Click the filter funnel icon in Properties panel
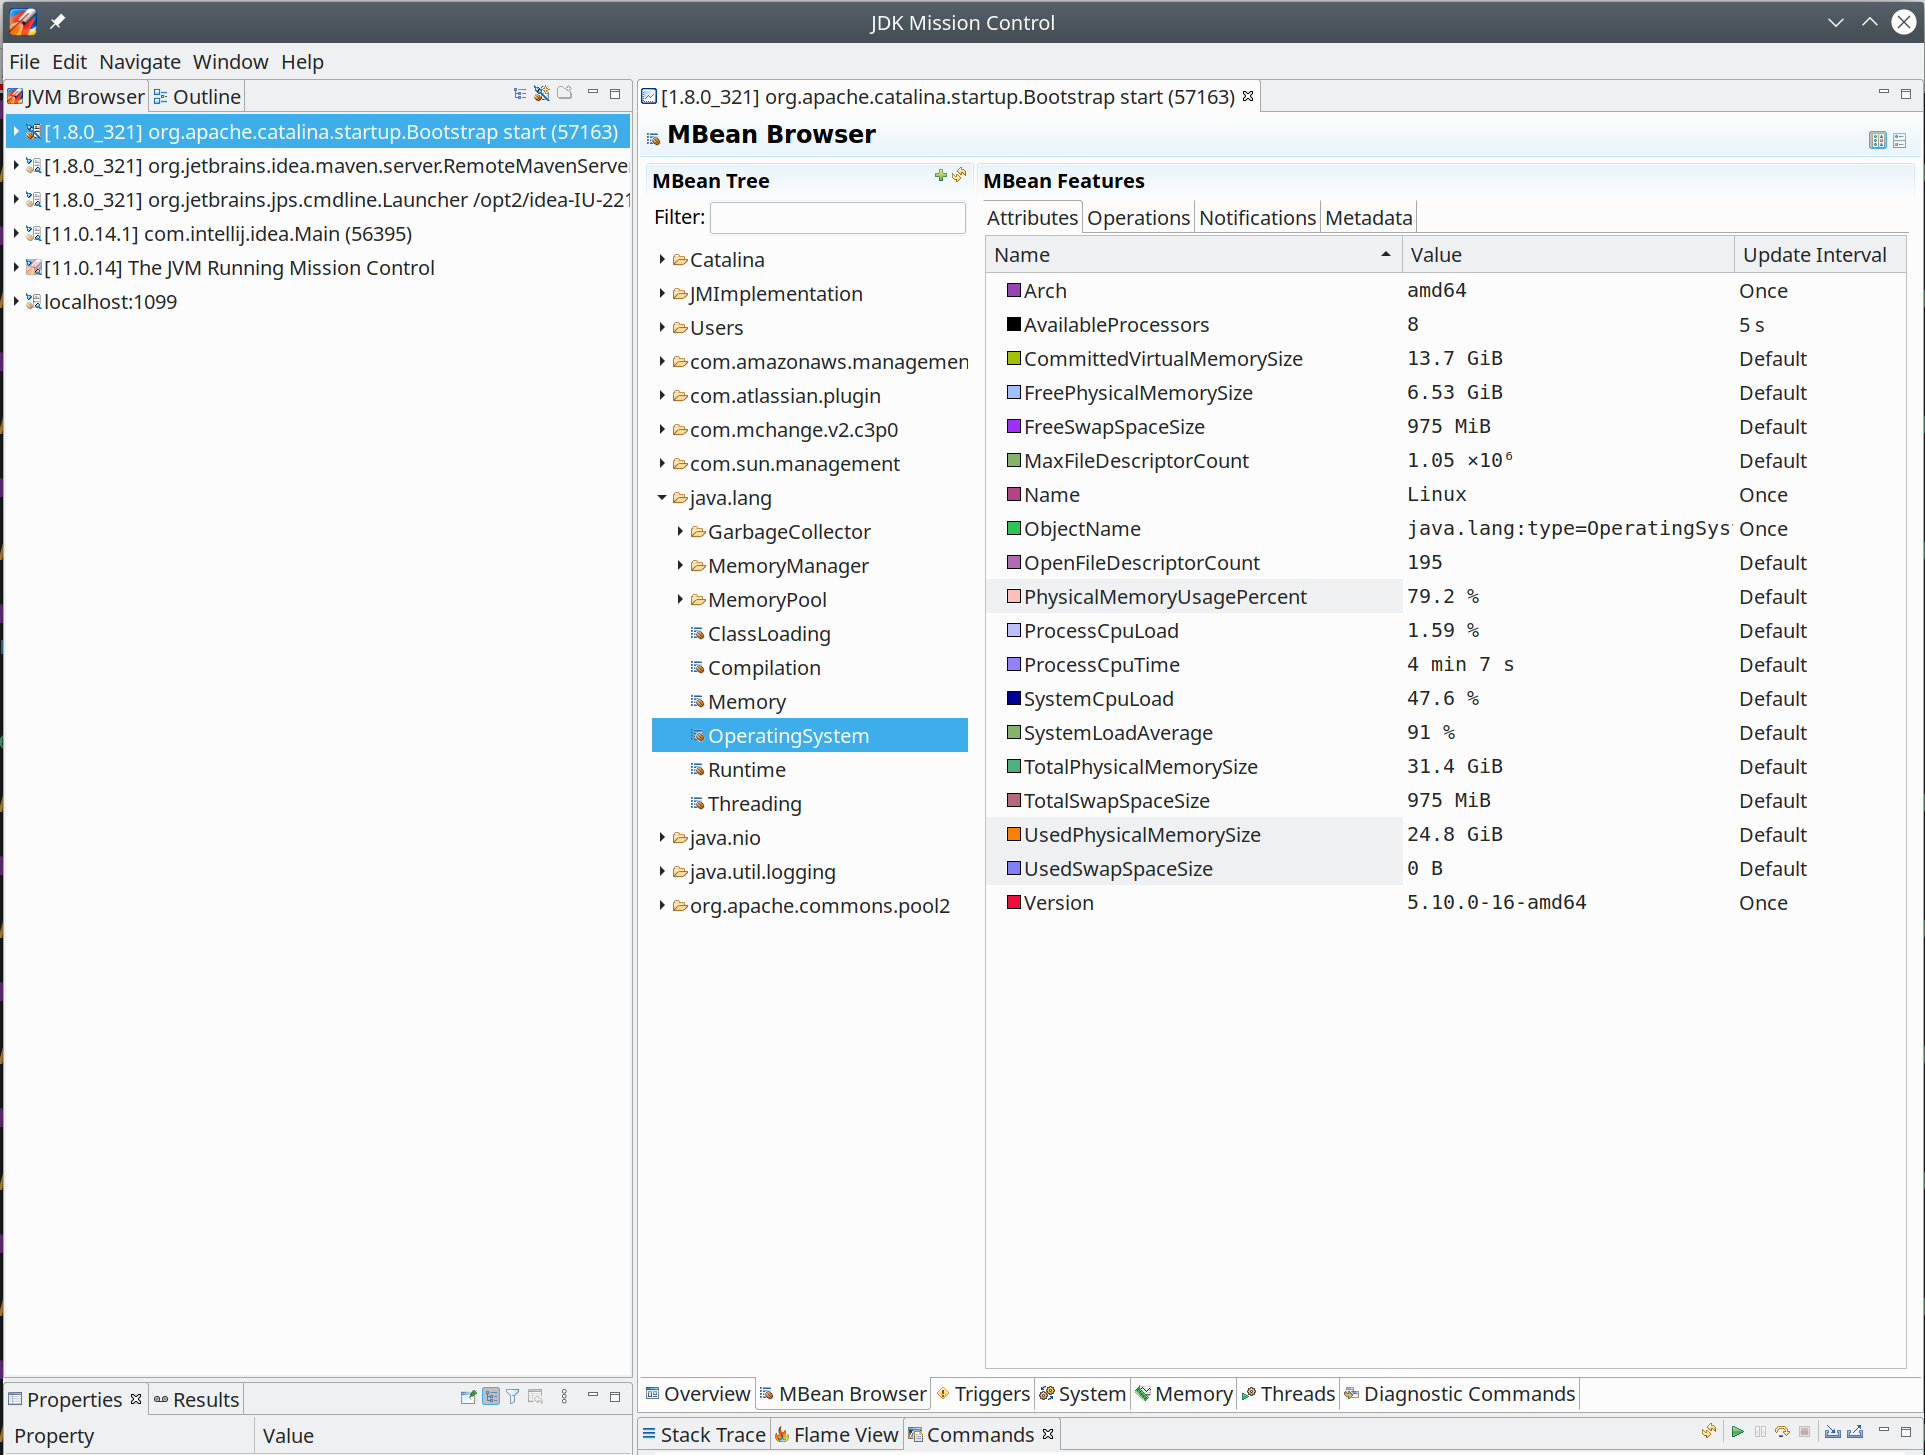Viewport: 1925px width, 1455px height. [513, 1397]
